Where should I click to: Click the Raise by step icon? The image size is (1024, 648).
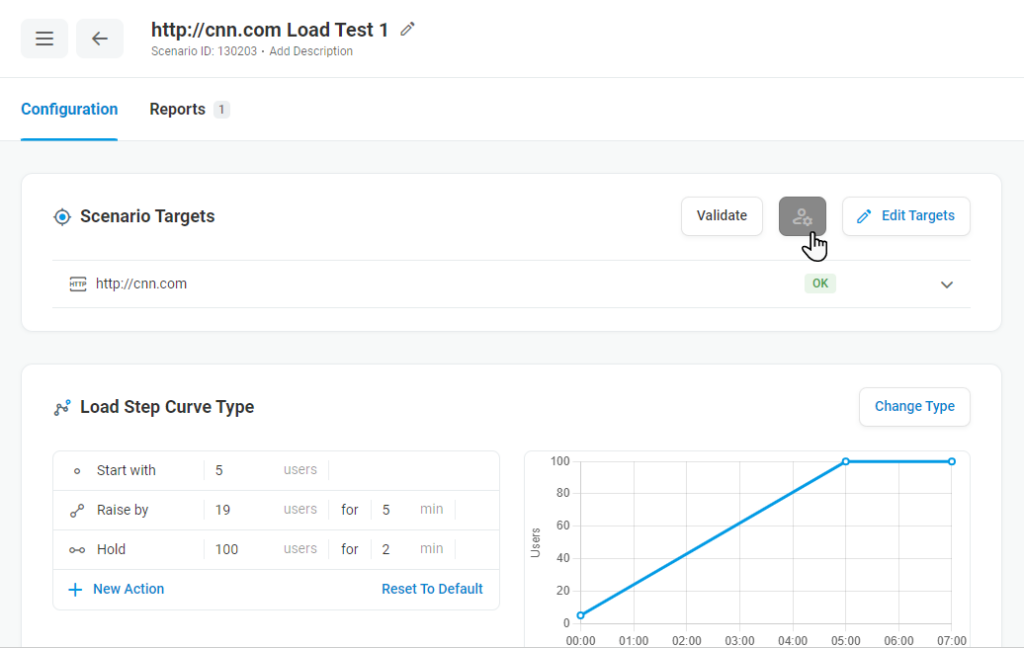click(77, 510)
